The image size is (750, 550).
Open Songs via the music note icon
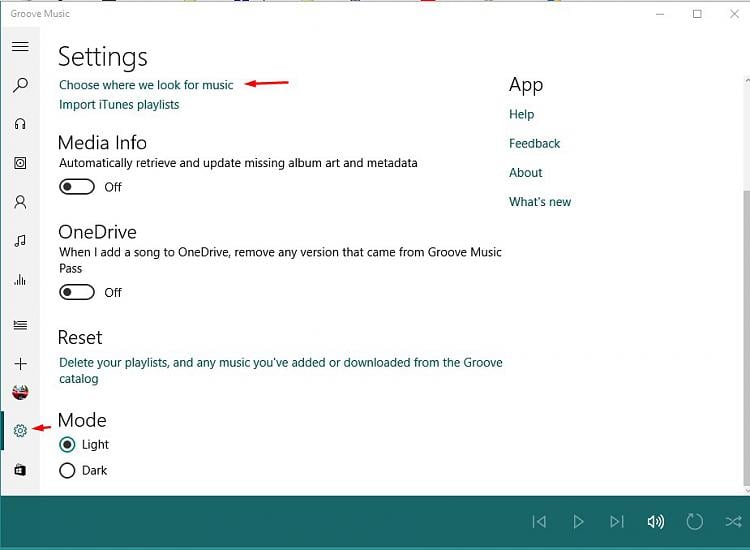(20, 241)
